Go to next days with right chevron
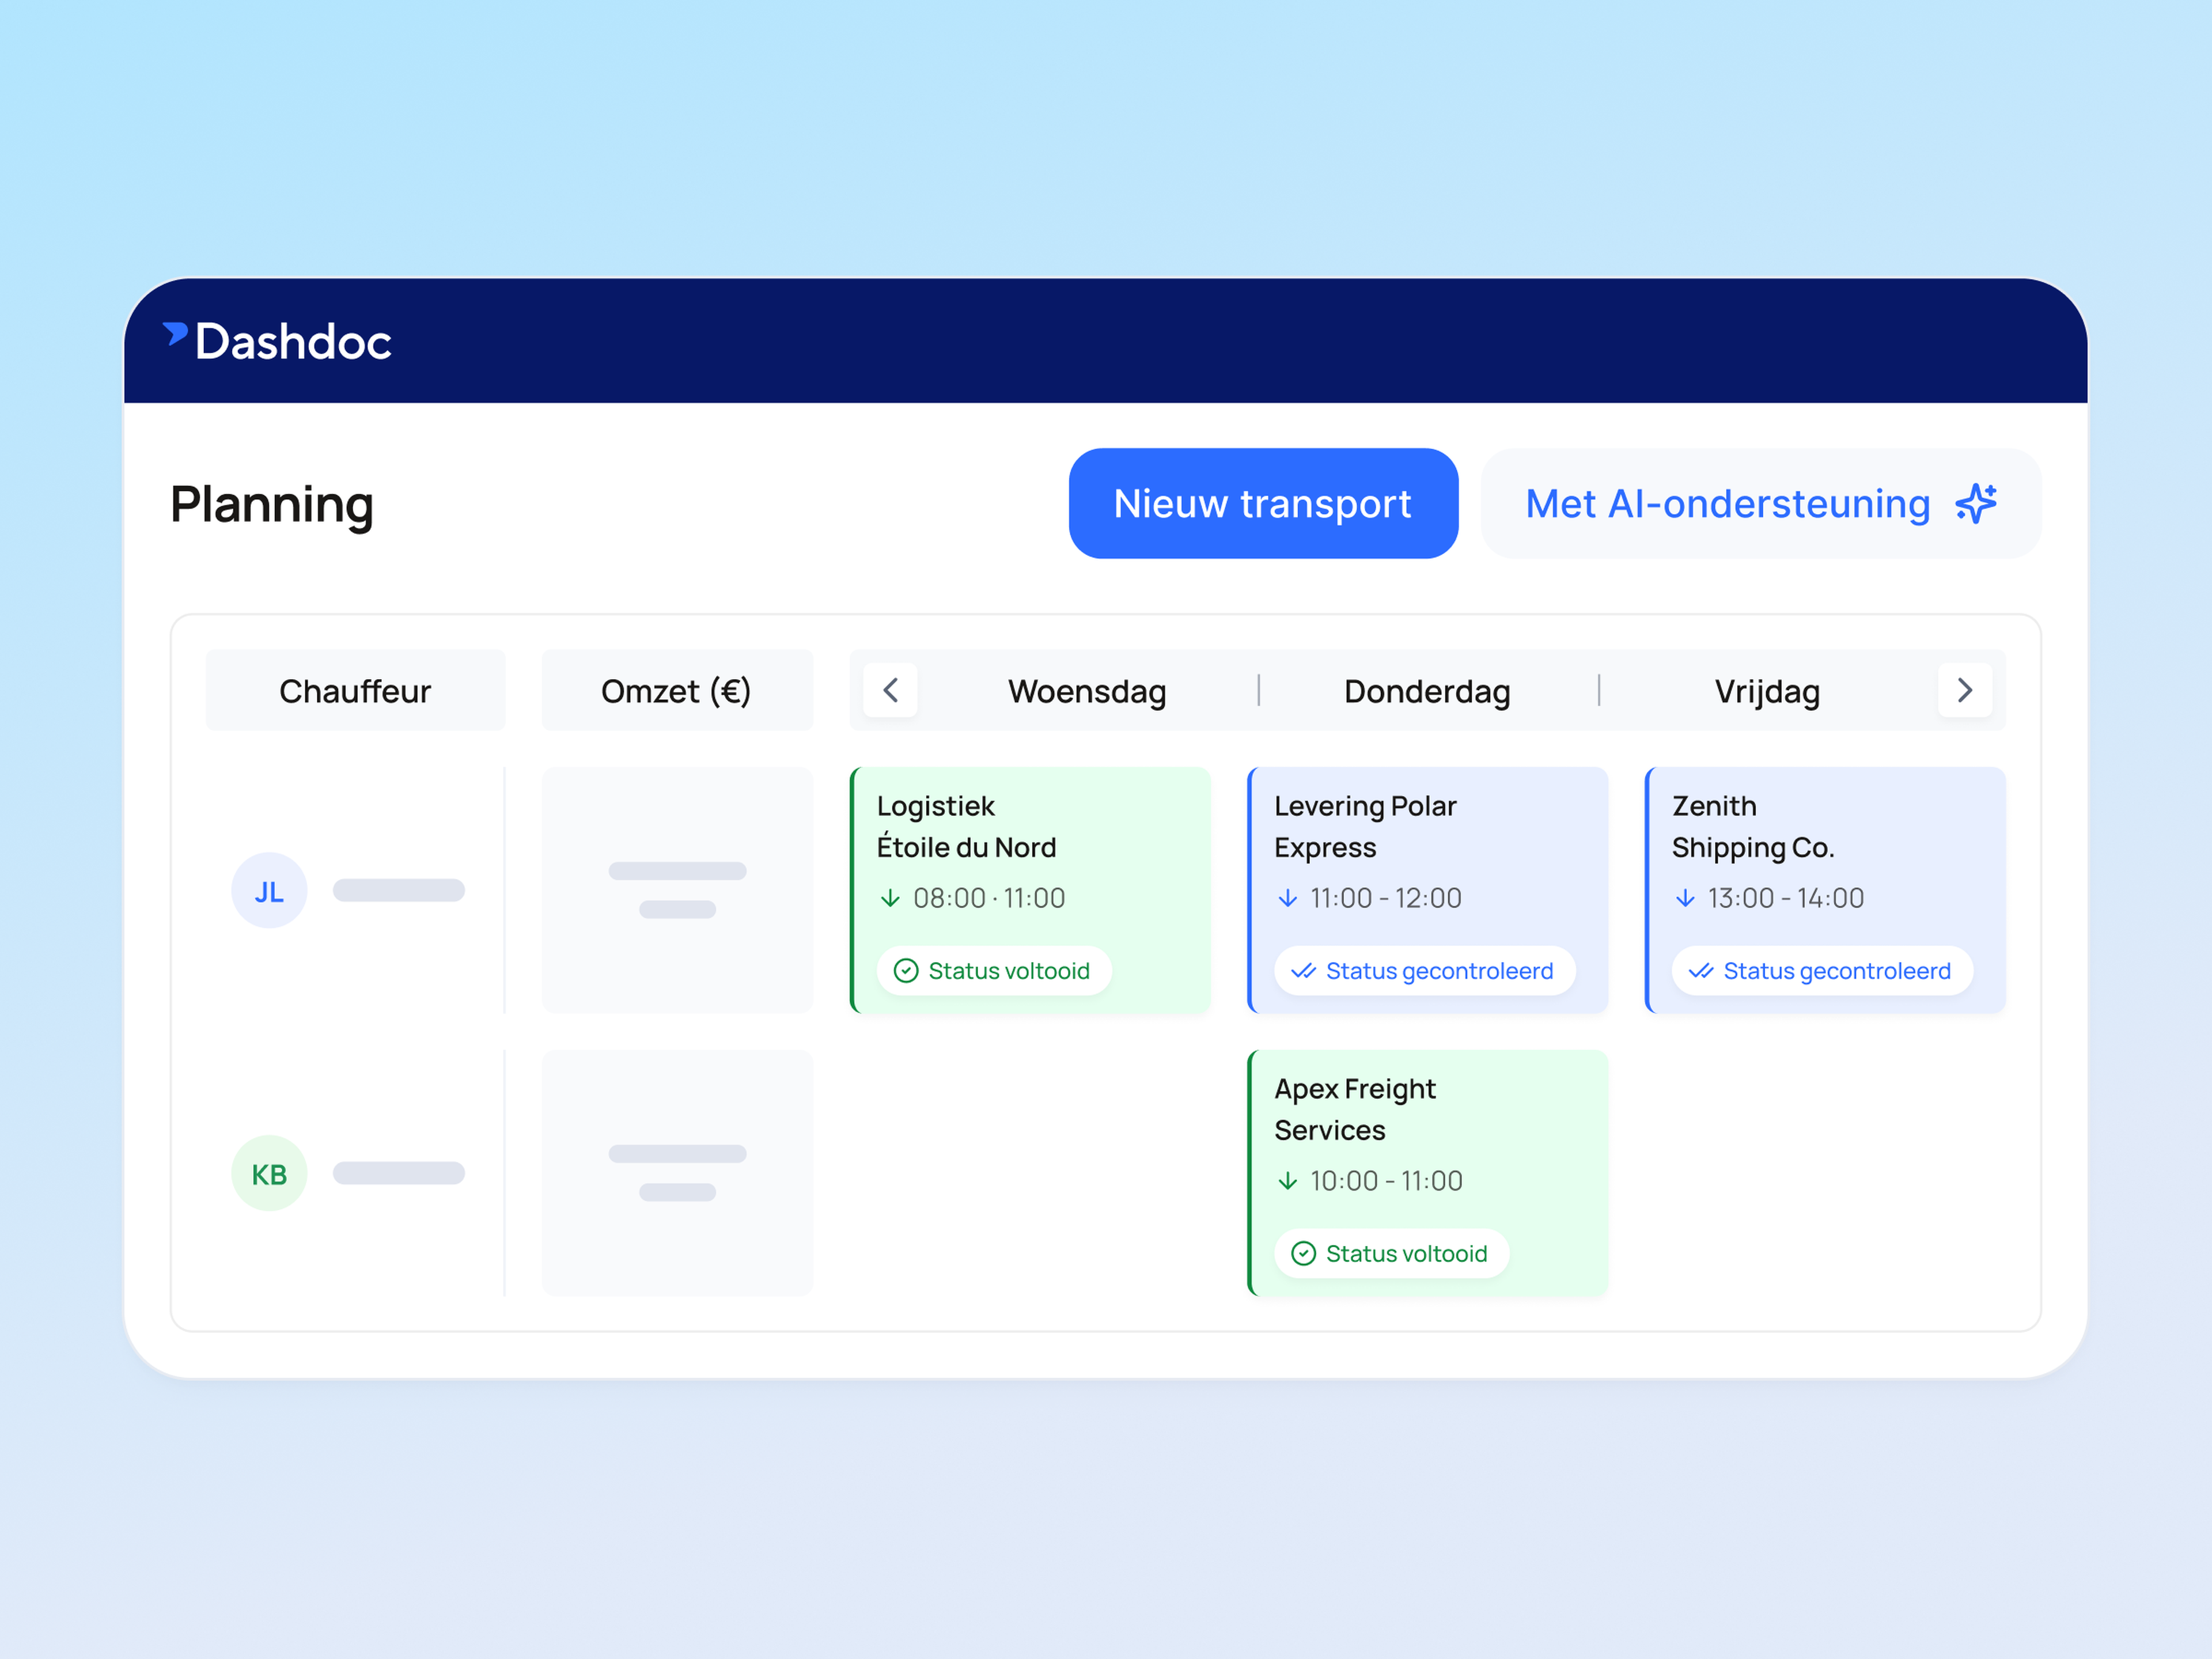Viewport: 2212px width, 1659px height. click(1964, 690)
